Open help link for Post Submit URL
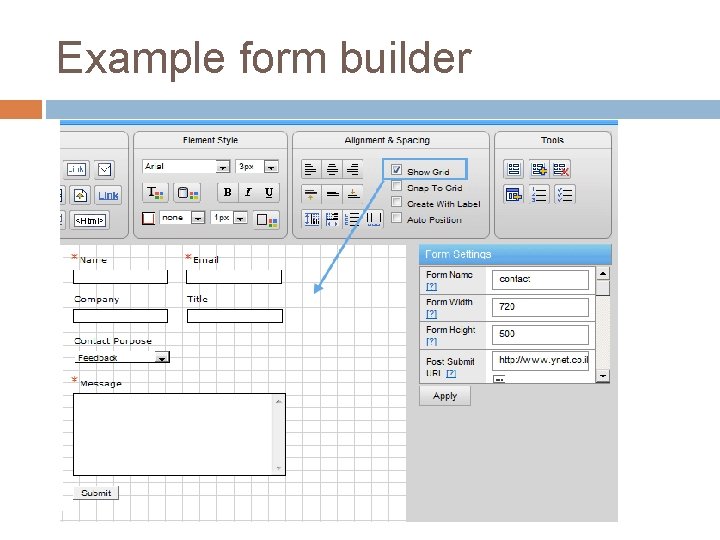The width and height of the screenshot is (720, 540). (x=451, y=374)
